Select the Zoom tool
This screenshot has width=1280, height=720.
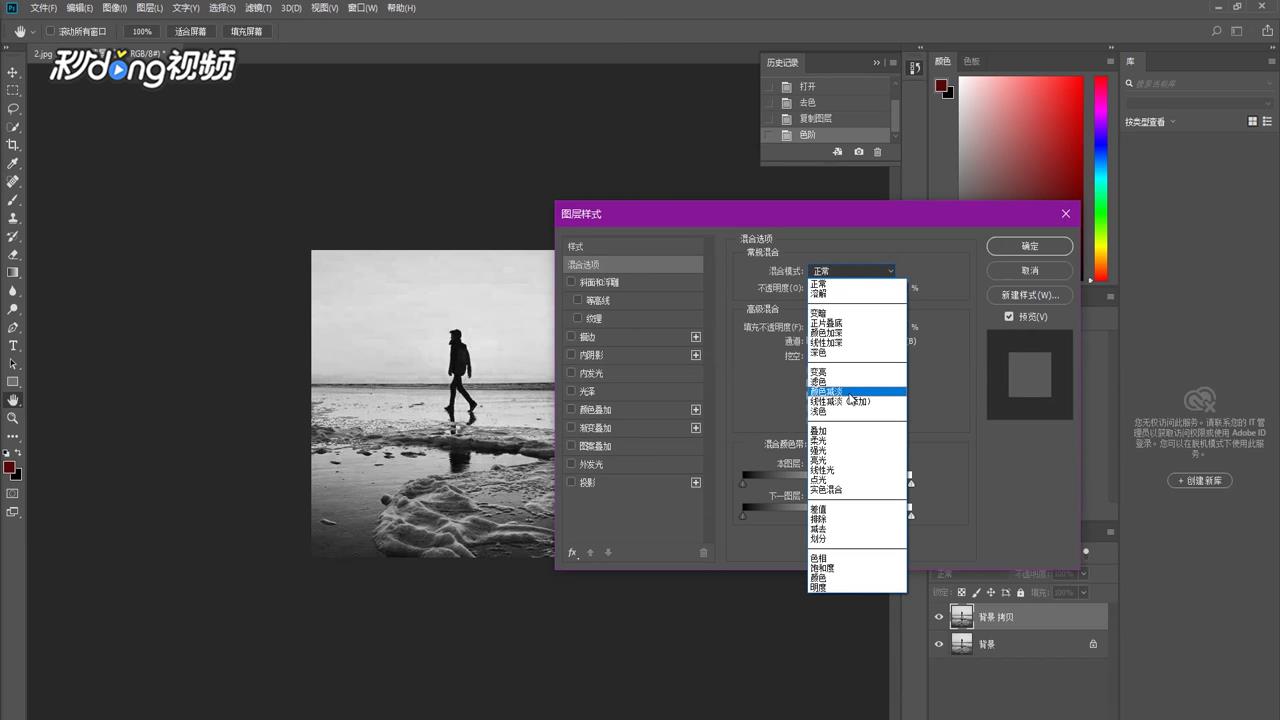(13, 418)
